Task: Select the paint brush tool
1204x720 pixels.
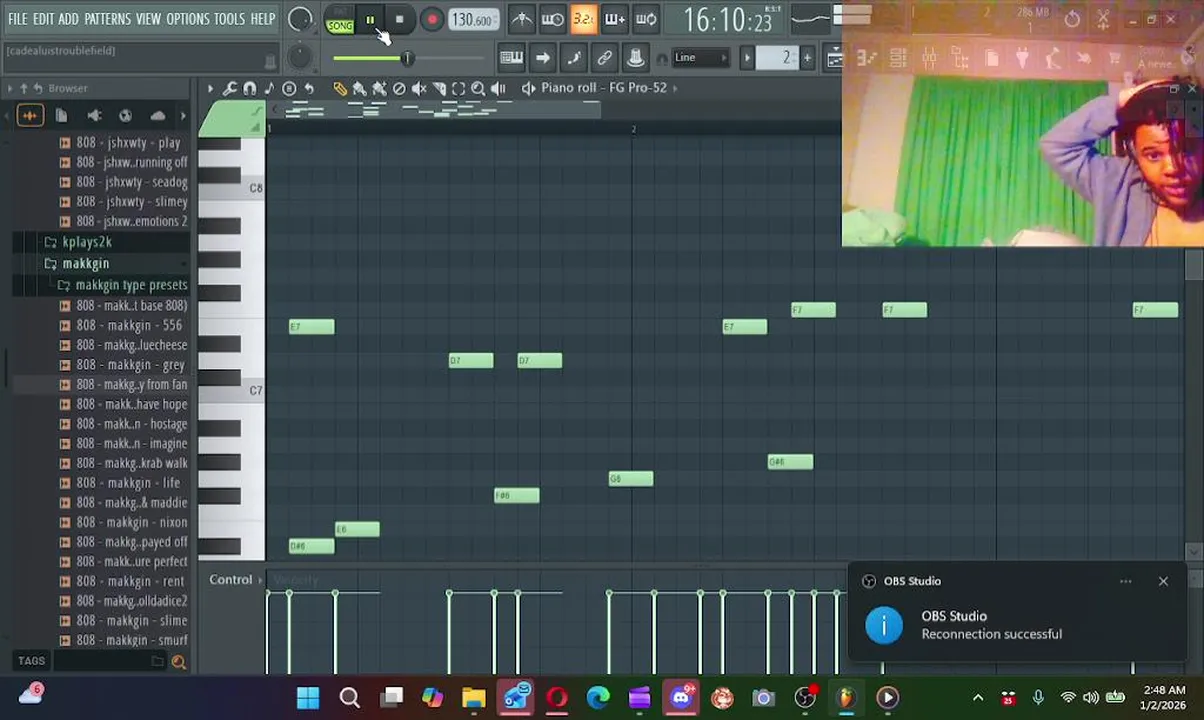Action: tap(360, 88)
